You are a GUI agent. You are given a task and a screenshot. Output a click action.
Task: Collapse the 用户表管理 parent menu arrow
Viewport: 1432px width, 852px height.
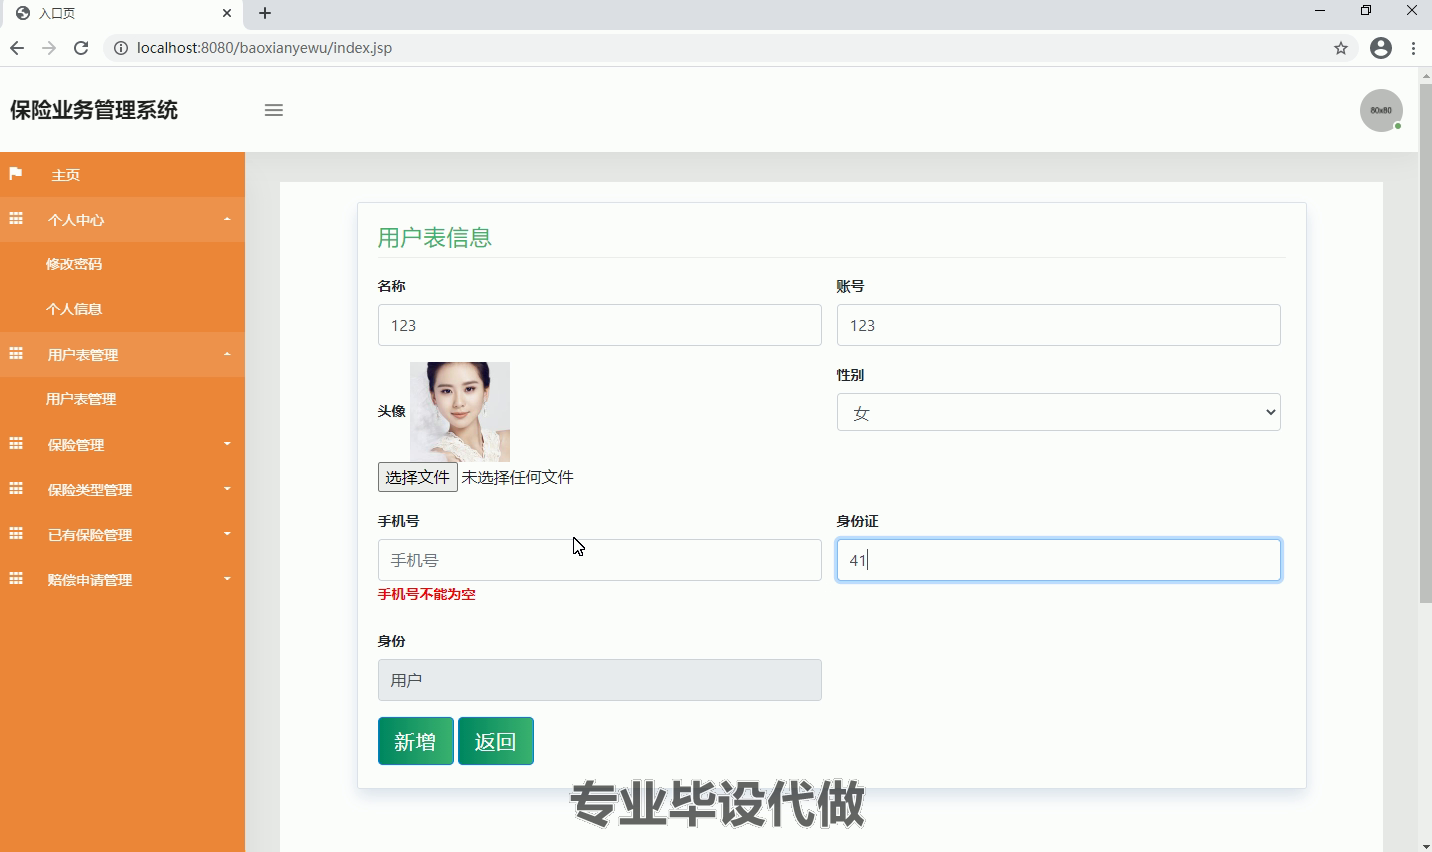(x=227, y=354)
